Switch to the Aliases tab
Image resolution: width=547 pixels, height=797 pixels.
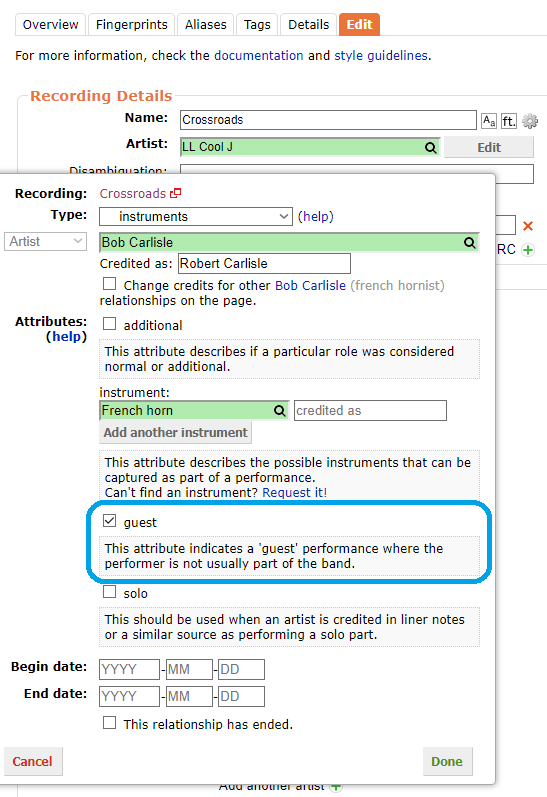tap(205, 25)
